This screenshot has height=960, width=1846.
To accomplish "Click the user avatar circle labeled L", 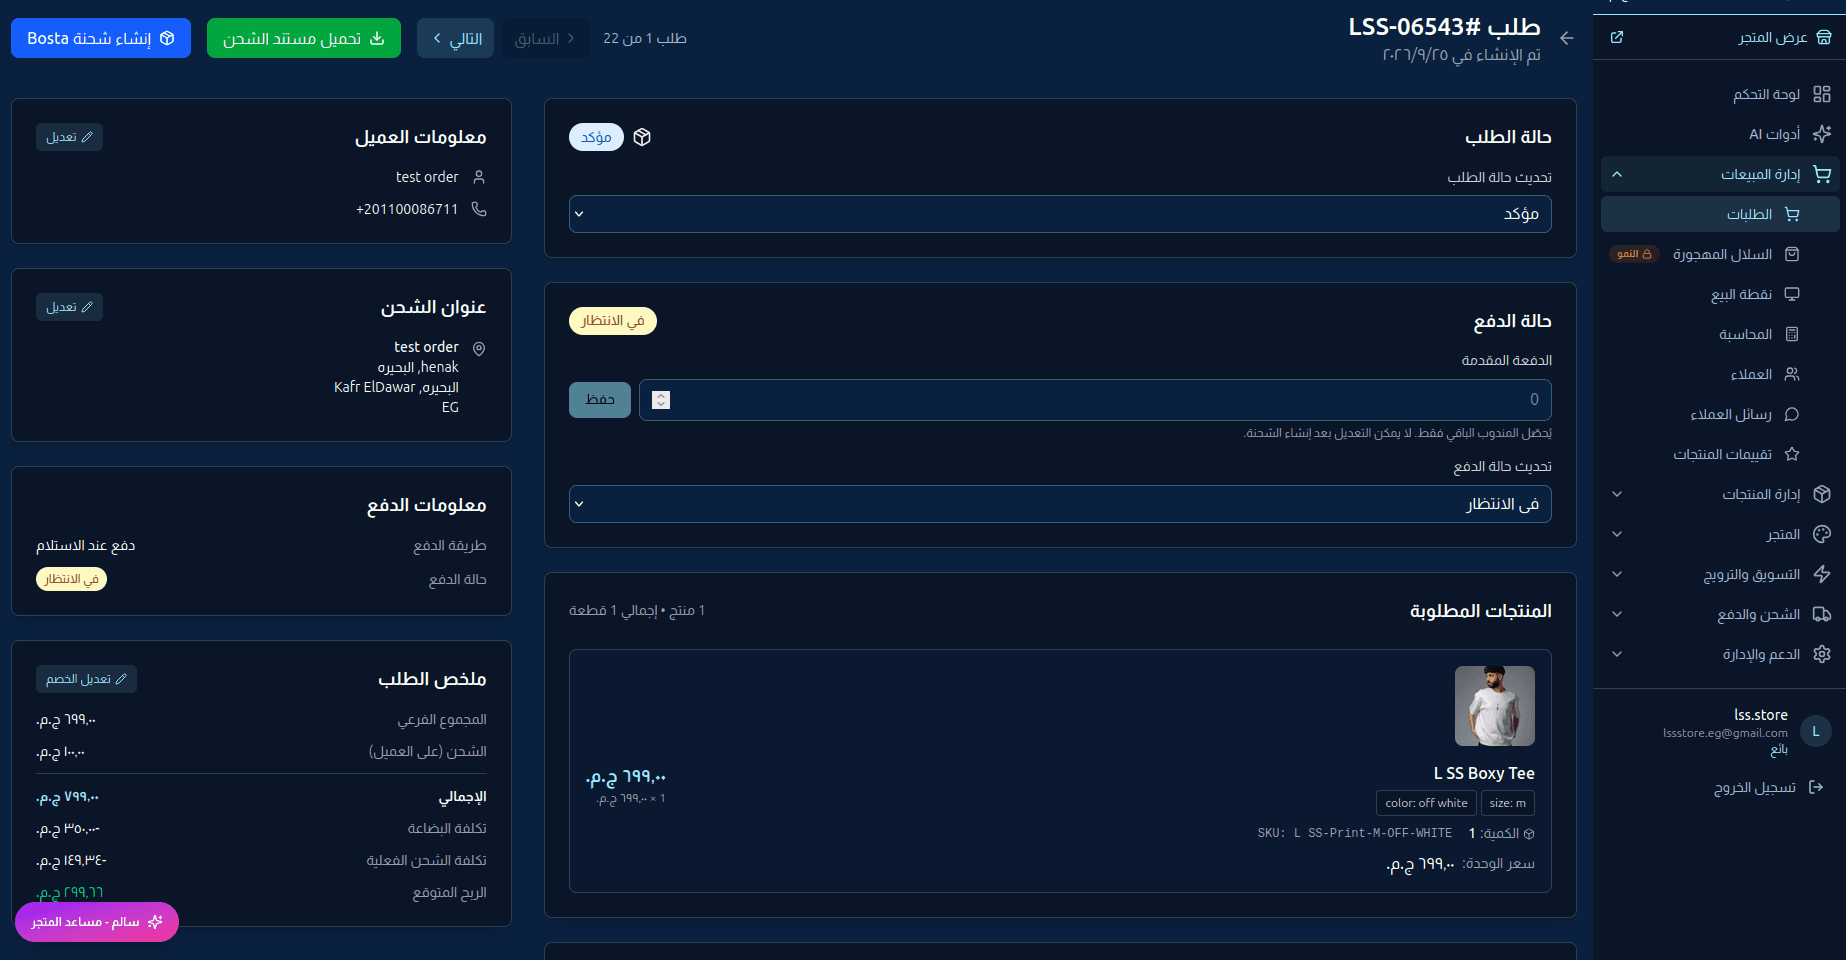I will click(1816, 731).
